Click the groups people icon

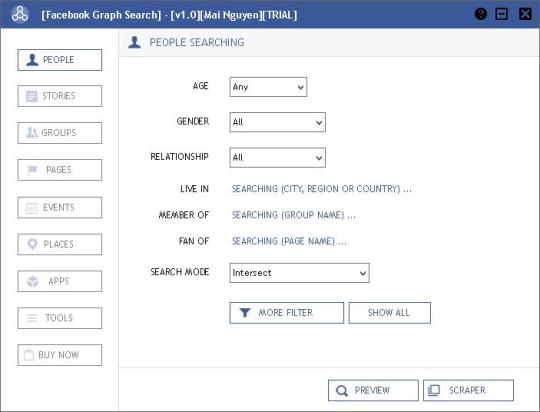coord(32,132)
